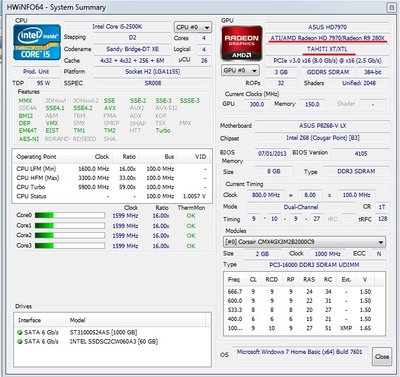This screenshot has width=400, height=377.
Task: Click the Intel Core i5 logo
Action: pos(37,42)
